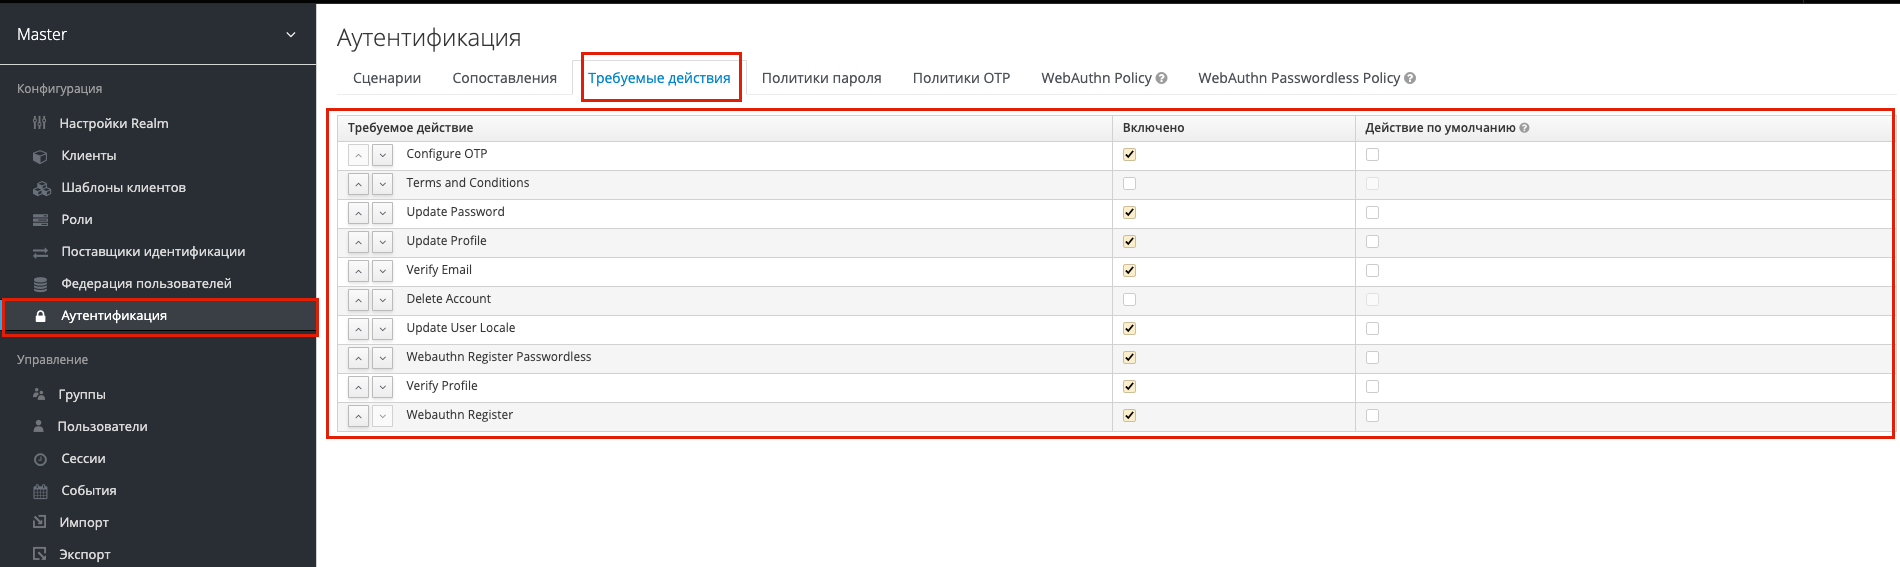This screenshot has width=1900, height=567.
Task: Click the Включено column header
Action: (1153, 128)
